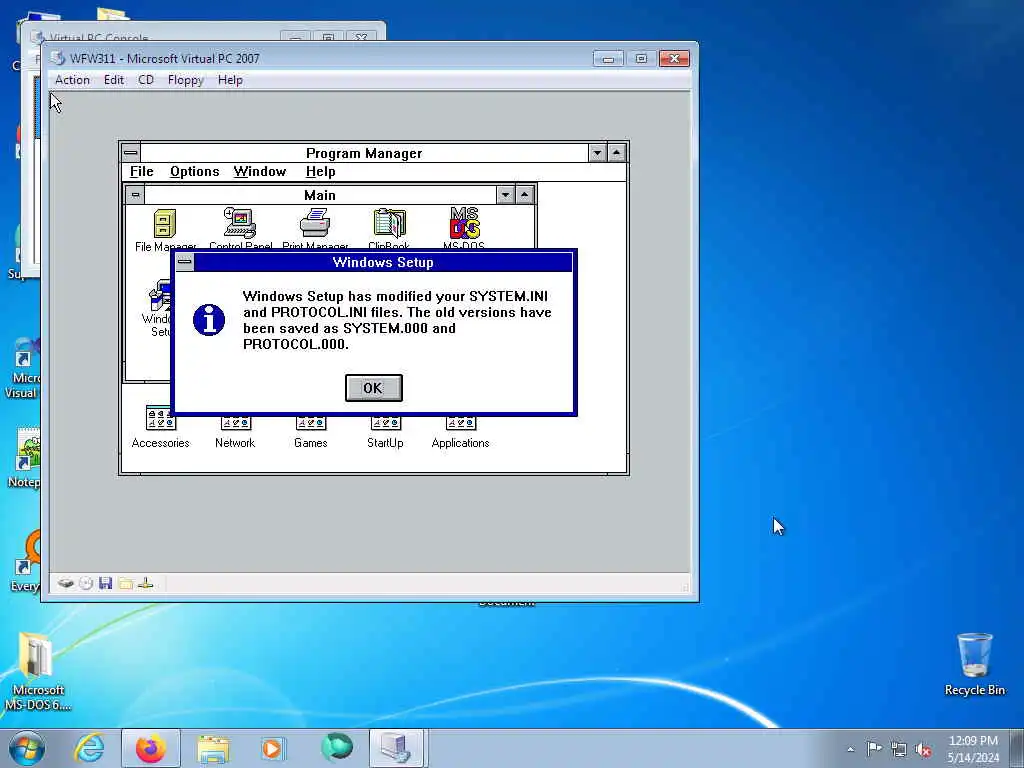The image size is (1024, 768).
Task: Open the Virtual PC Floppy menu
Action: click(x=185, y=80)
